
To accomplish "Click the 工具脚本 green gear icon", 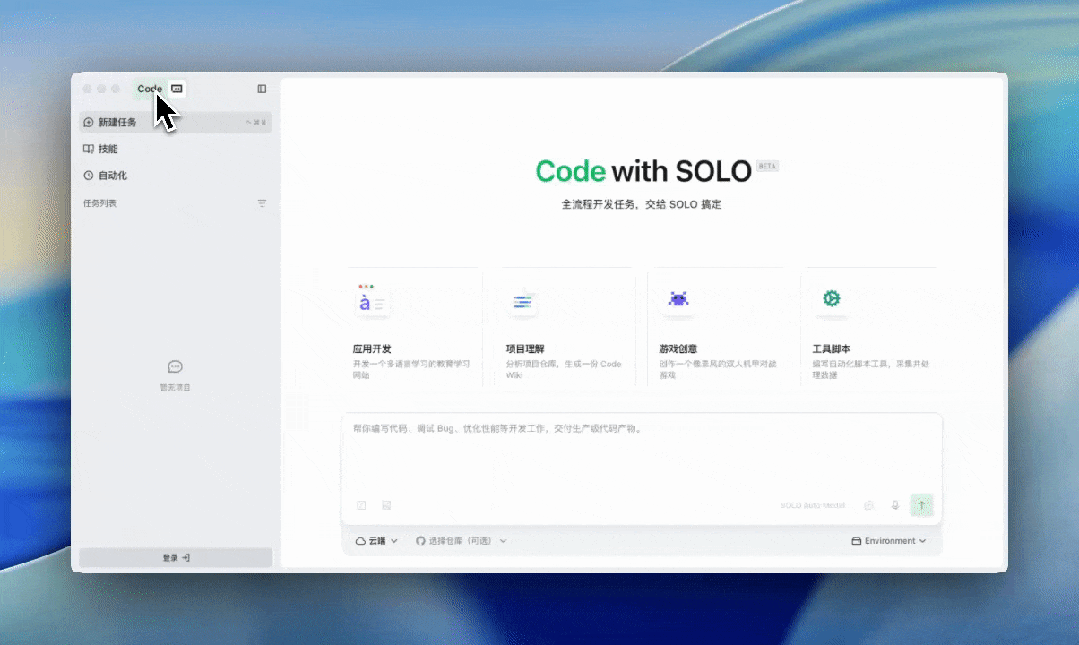I will (x=831, y=299).
